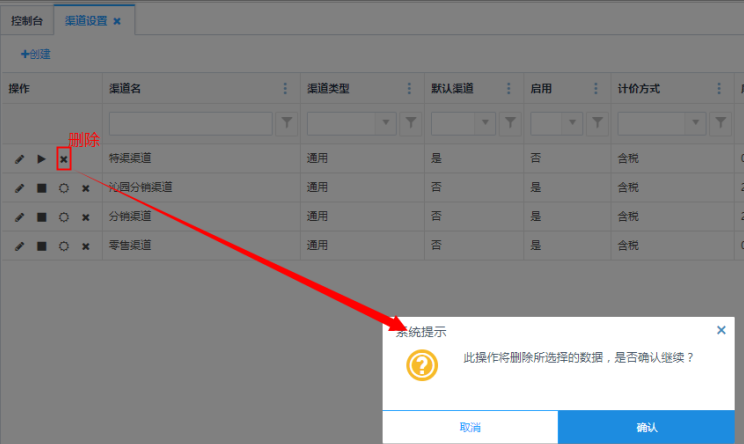Screen dimensions: 744x444
Task: Click 取消 to cancel the dialog
Action: (x=470, y=427)
